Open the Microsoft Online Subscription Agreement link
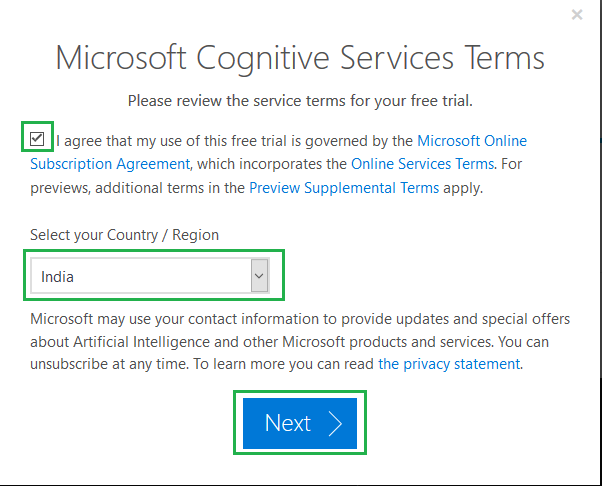Screen dimensions: 602x486 point(471,141)
